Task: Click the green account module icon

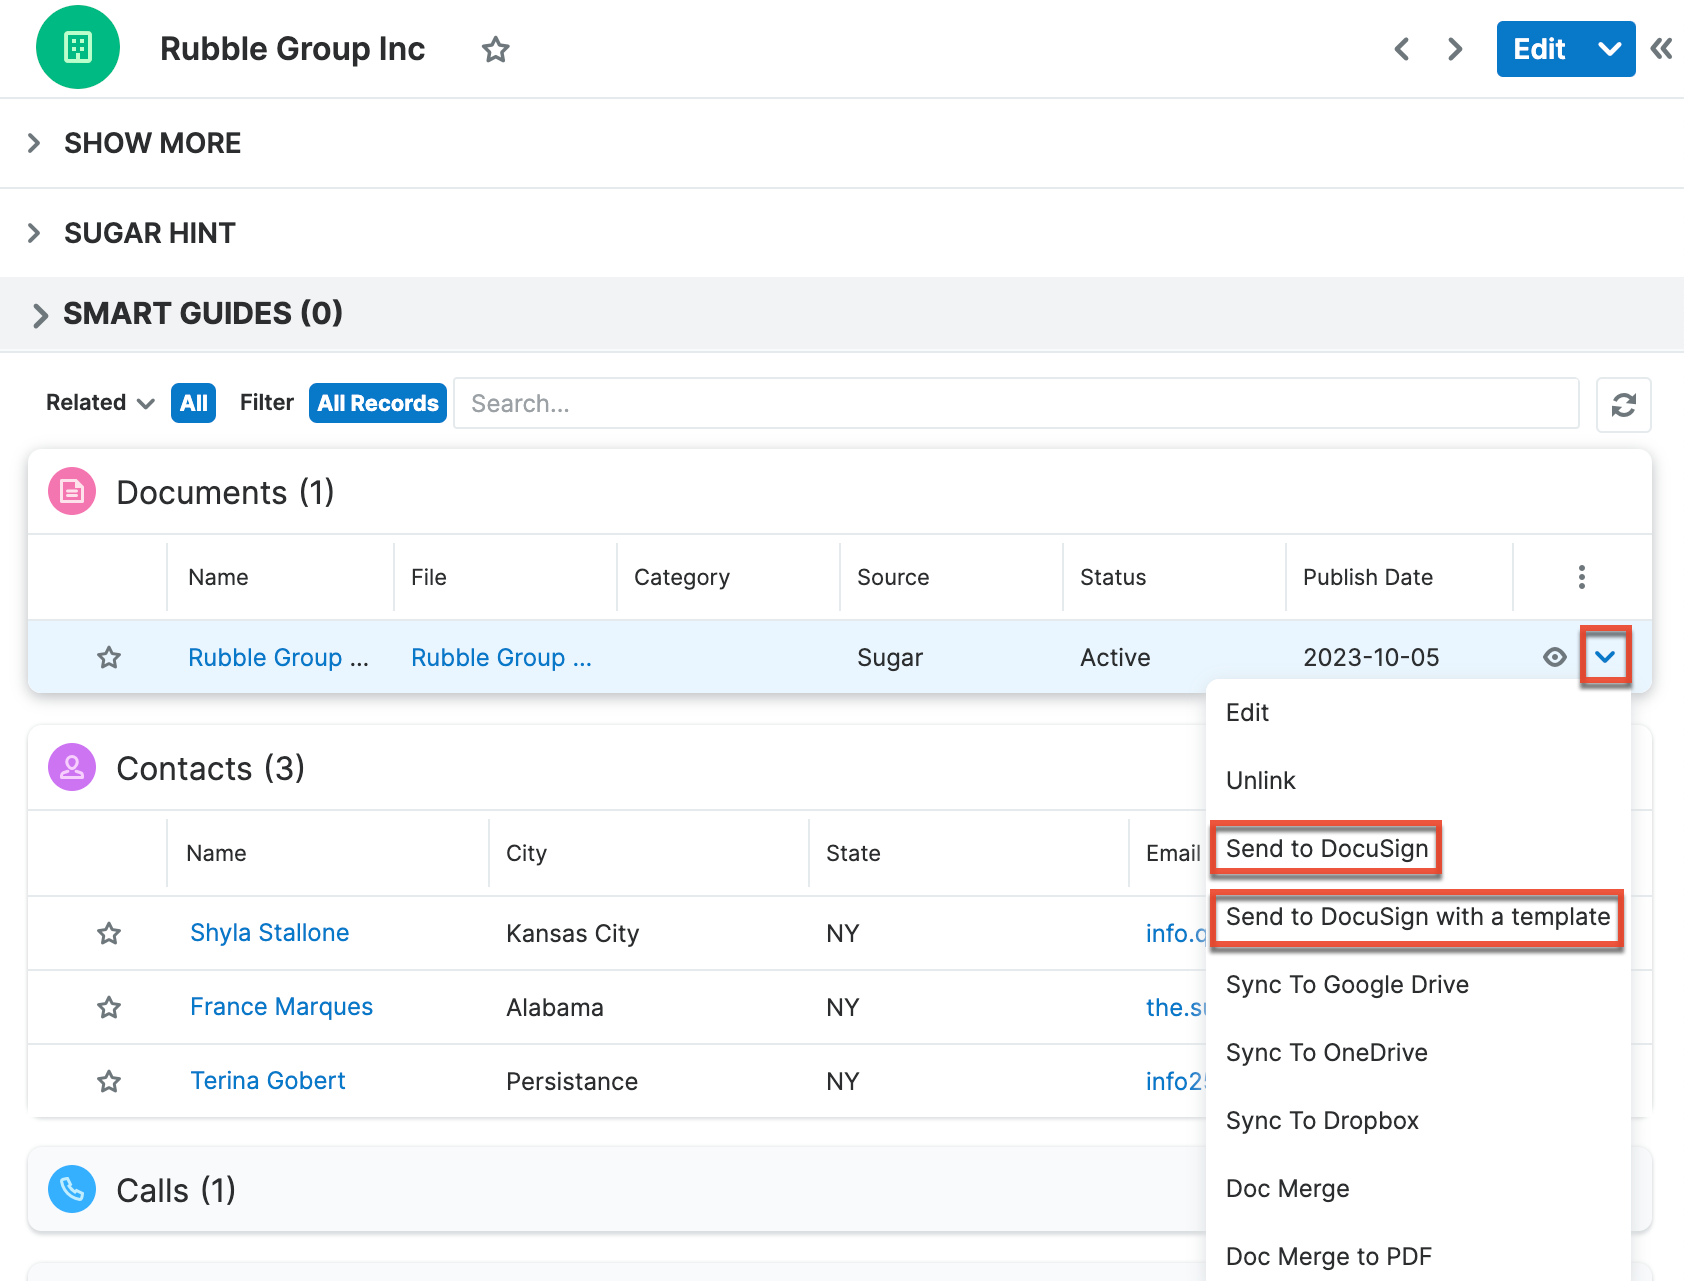Action: click(78, 47)
